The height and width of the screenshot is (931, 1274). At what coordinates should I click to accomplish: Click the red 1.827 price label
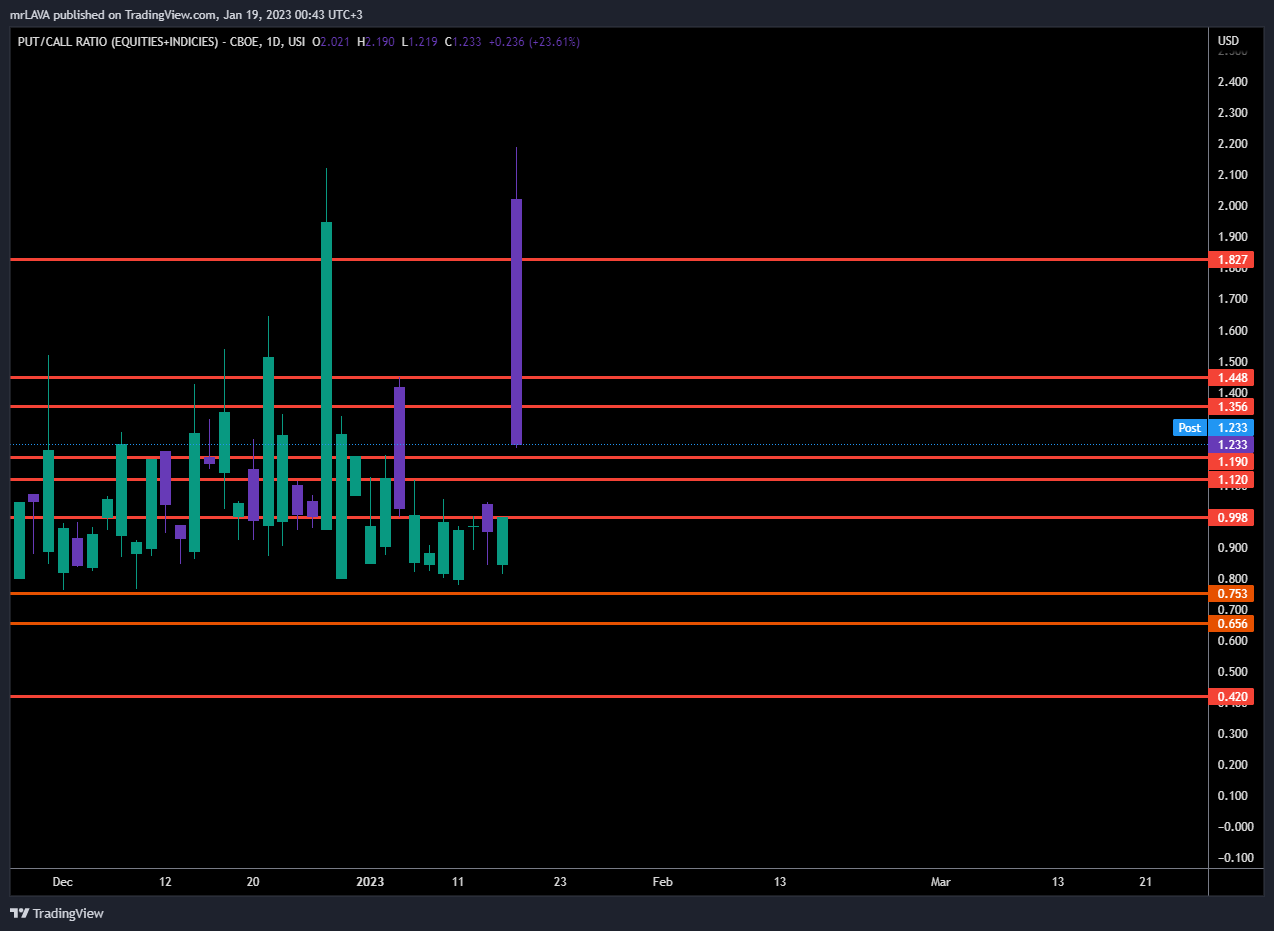click(1230, 259)
